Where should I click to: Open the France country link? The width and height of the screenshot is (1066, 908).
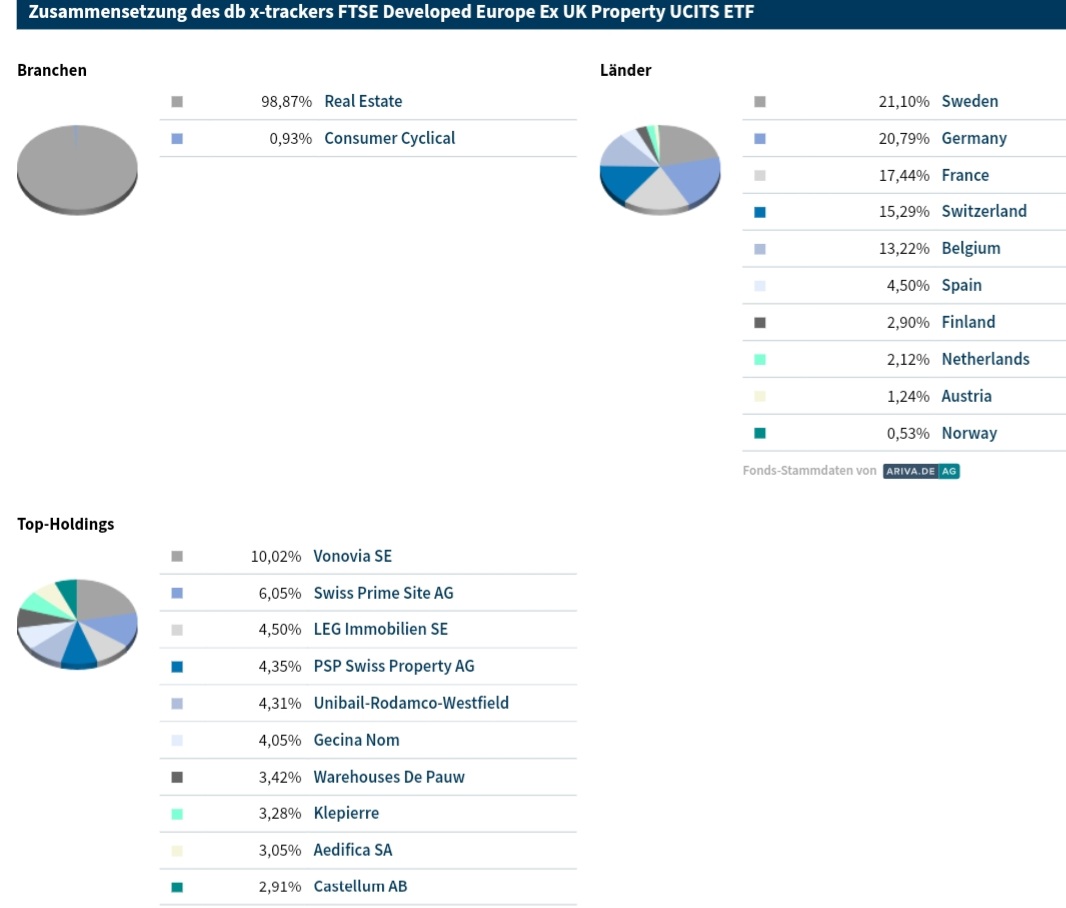pos(965,175)
